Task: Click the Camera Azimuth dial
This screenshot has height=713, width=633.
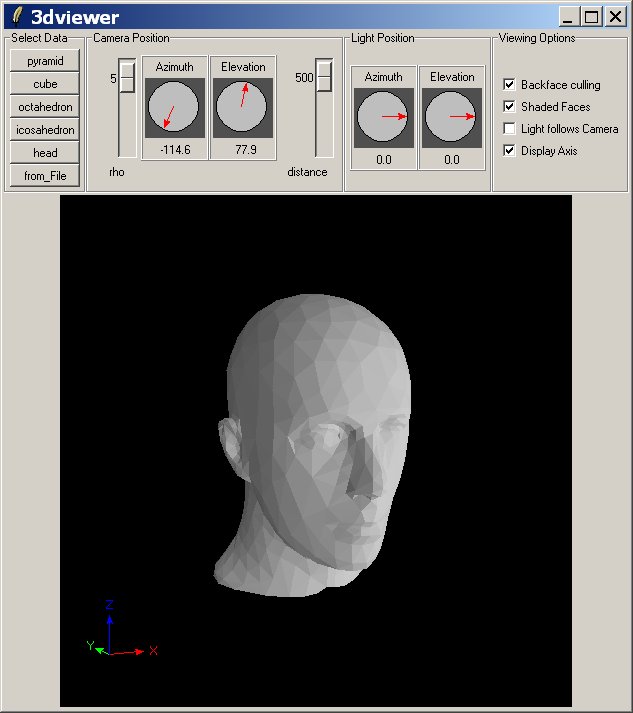Action: coord(173,108)
